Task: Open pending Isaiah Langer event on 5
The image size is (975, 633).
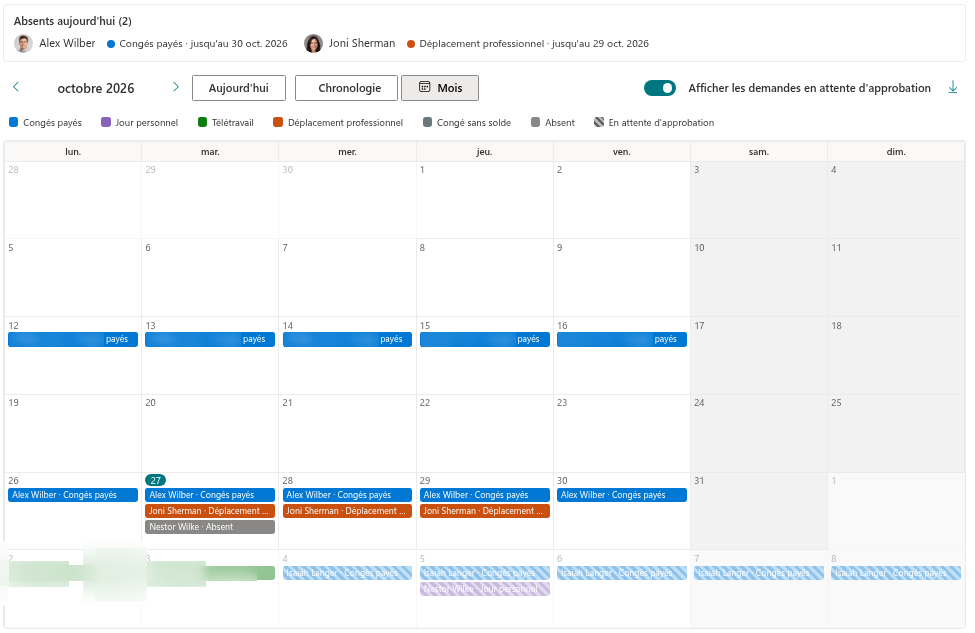Action: coord(485,573)
